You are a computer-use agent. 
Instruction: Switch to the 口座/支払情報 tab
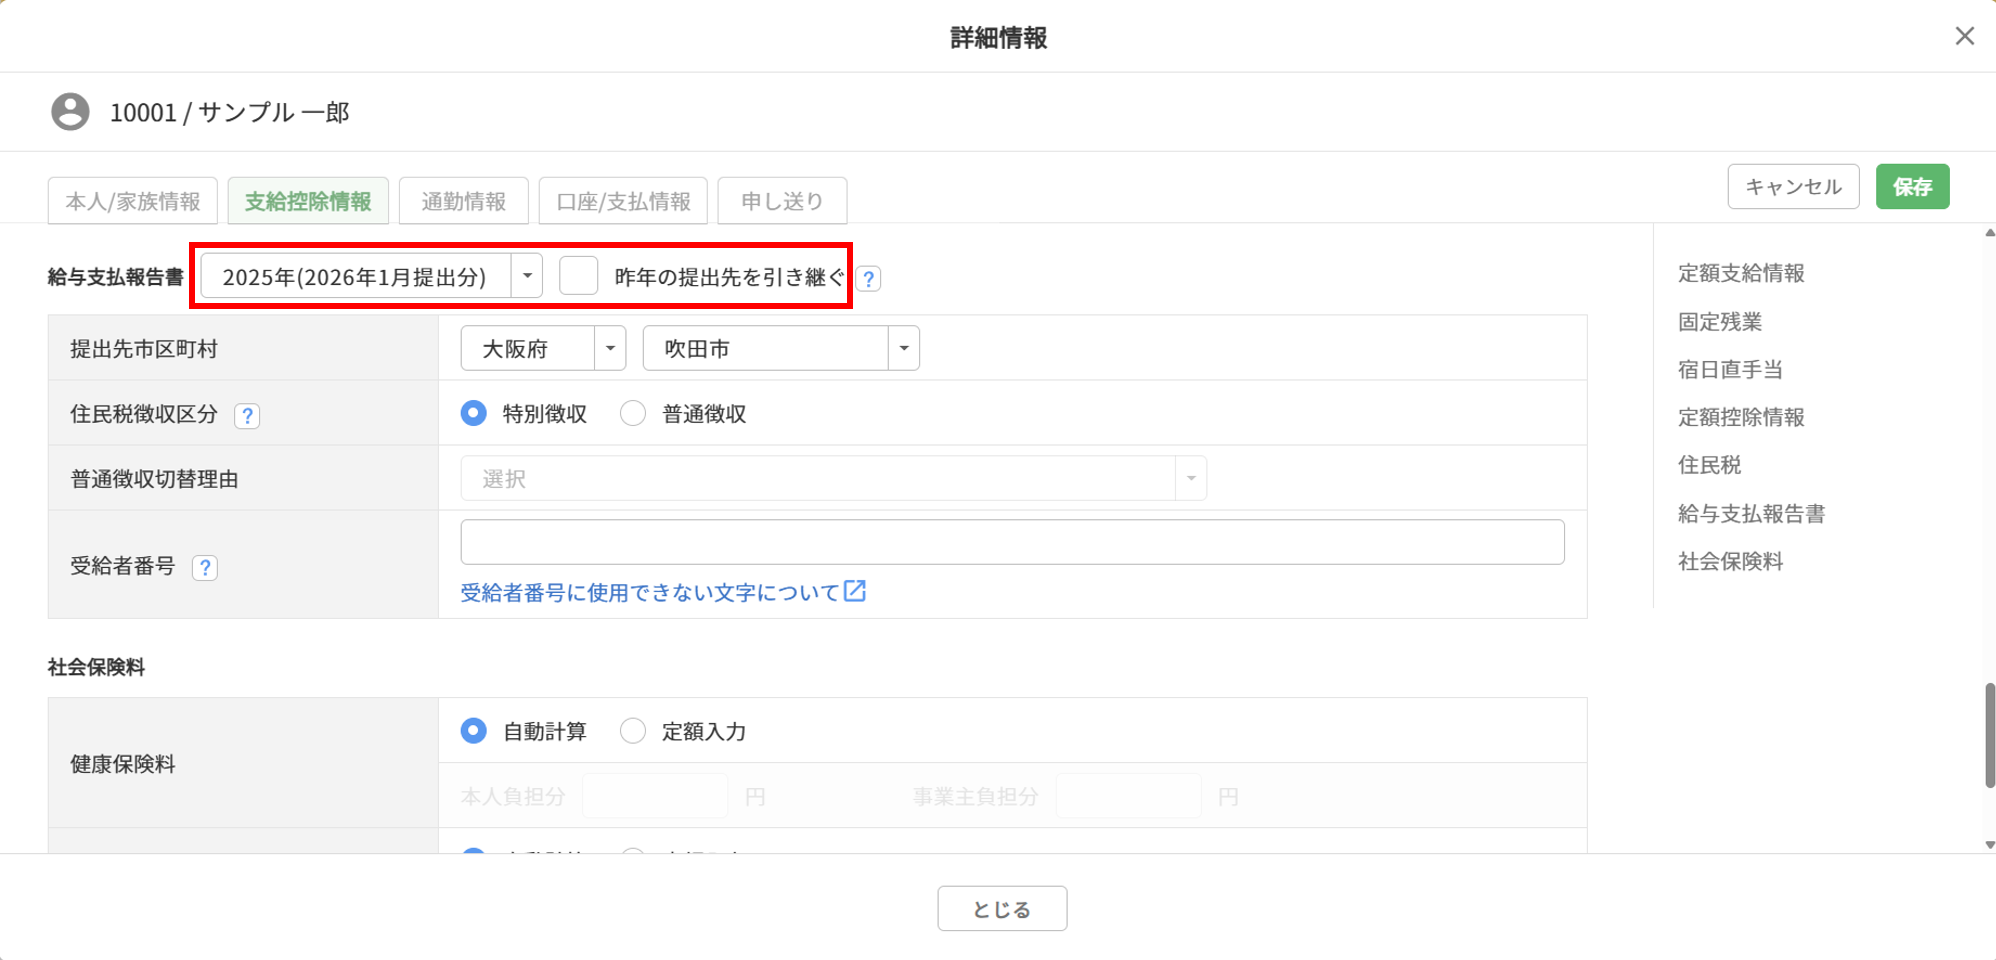(623, 201)
